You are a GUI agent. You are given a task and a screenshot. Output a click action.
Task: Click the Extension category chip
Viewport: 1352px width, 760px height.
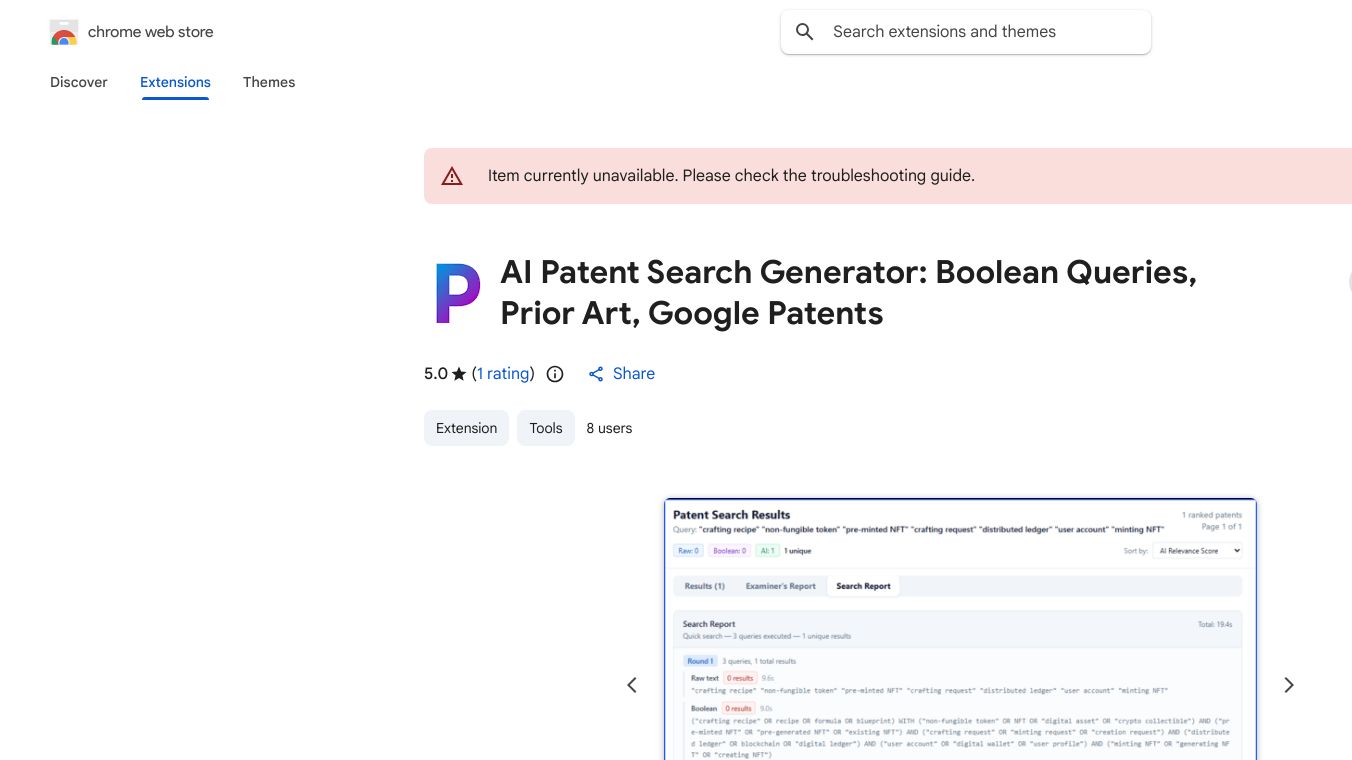pos(466,428)
